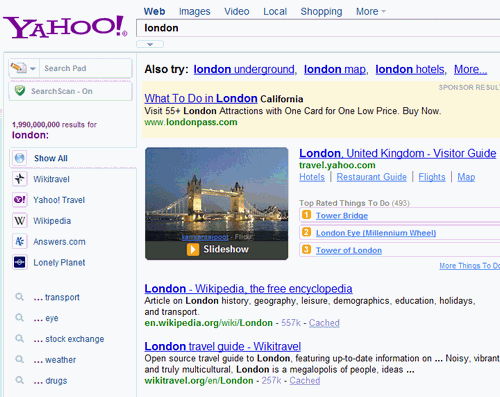Open the More search options menu

(x=371, y=11)
